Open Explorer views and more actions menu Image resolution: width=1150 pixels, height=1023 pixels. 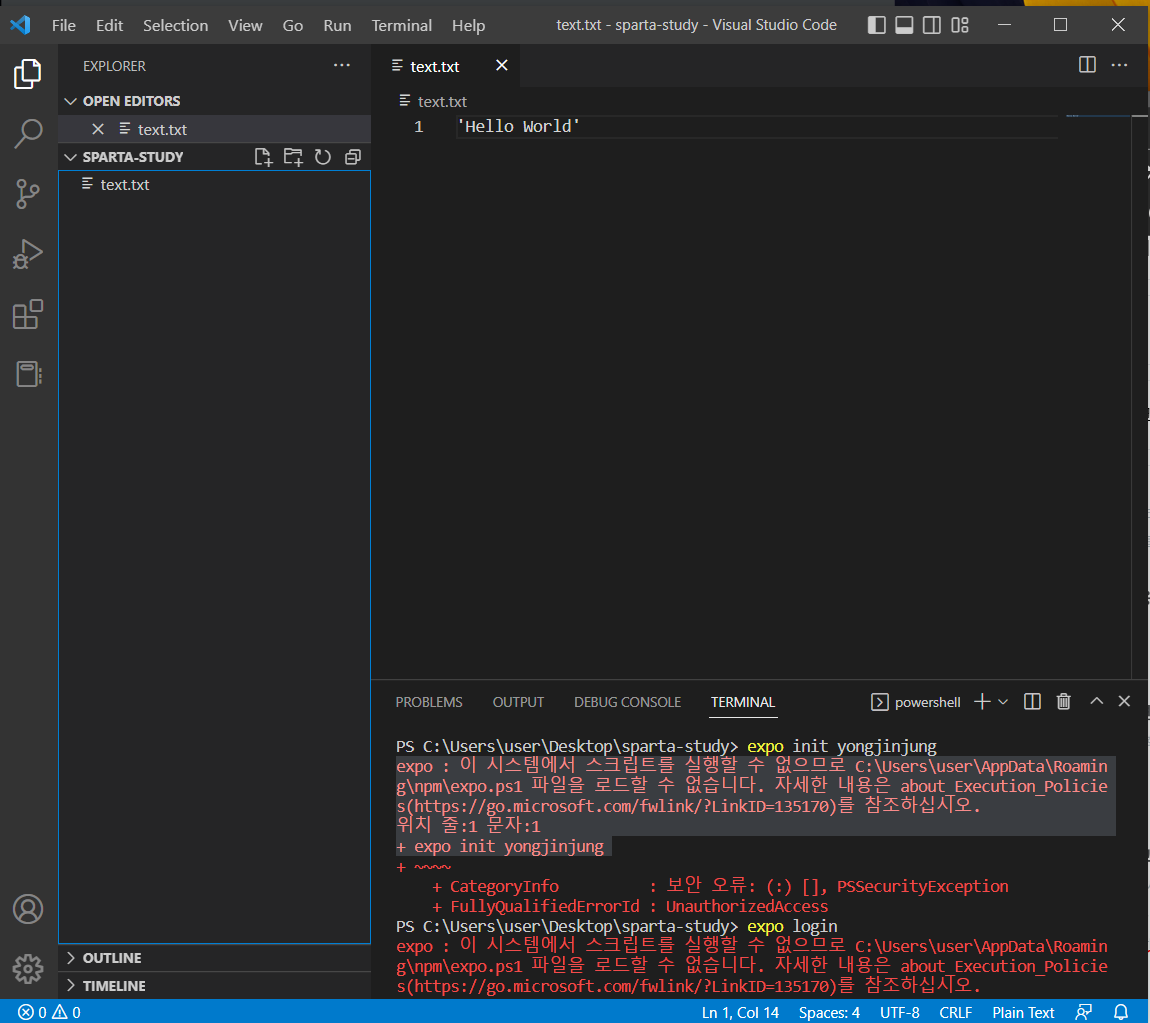coord(342,65)
